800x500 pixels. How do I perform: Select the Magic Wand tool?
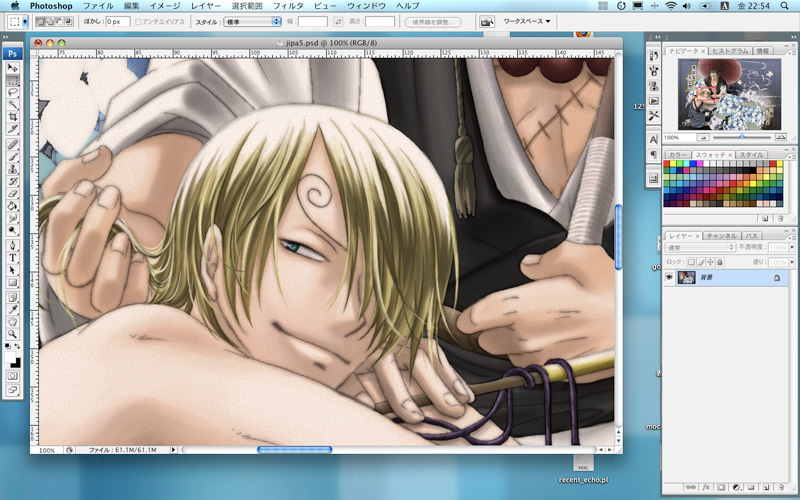[12, 105]
